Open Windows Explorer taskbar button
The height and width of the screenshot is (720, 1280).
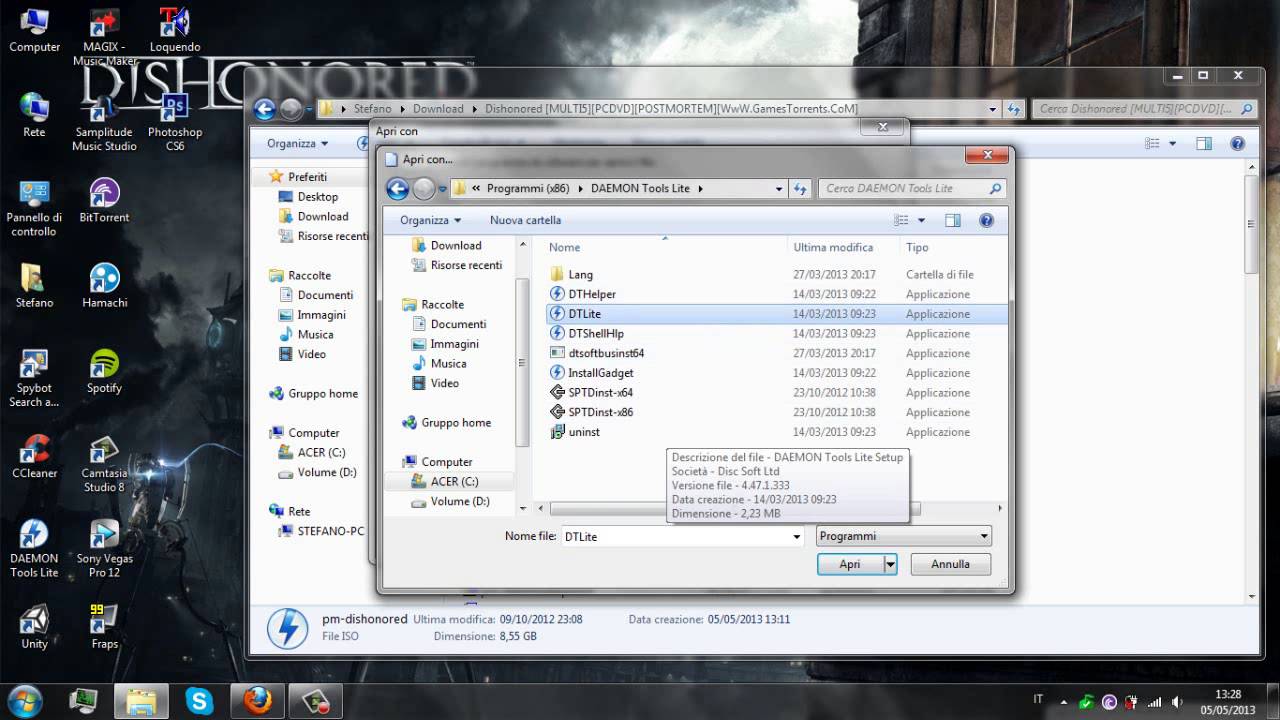[141, 700]
